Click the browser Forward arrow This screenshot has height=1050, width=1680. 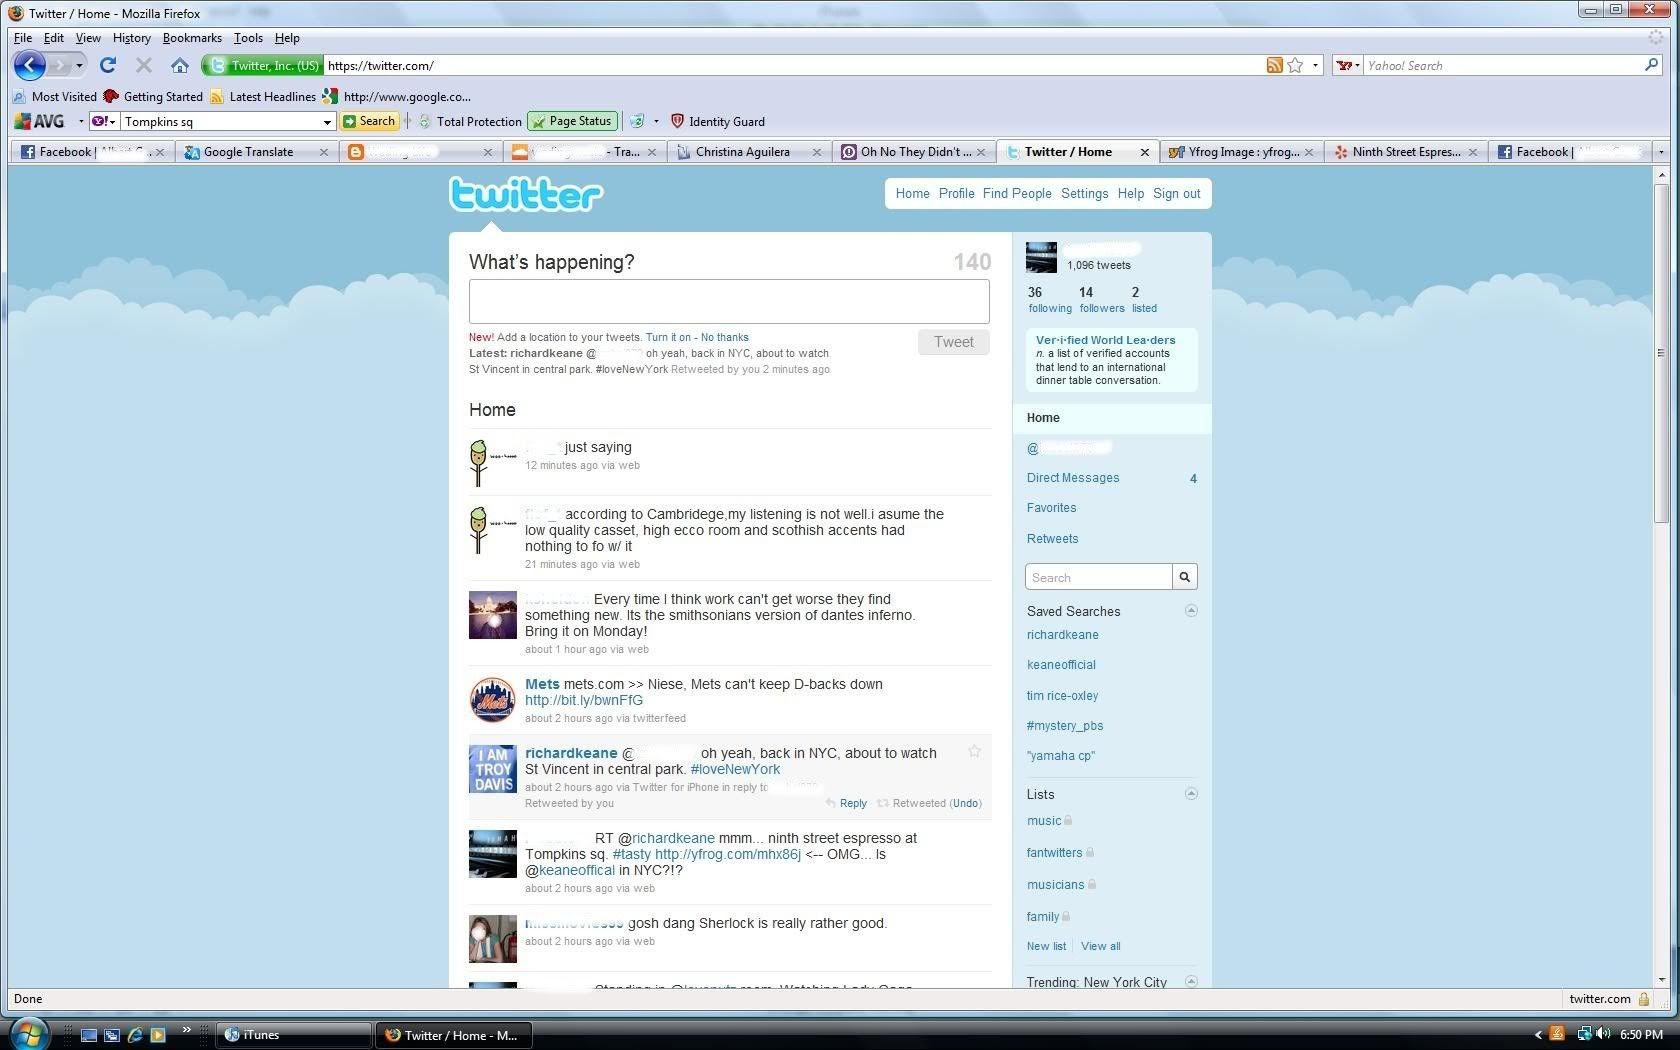click(60, 66)
